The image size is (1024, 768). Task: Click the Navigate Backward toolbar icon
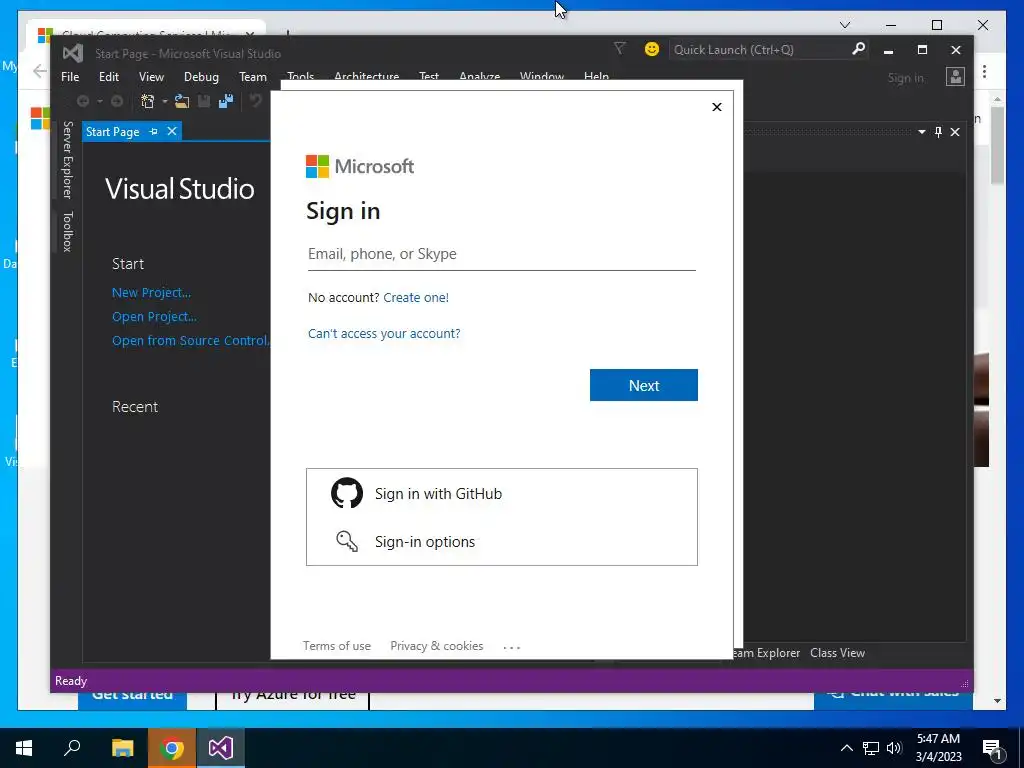[83, 101]
